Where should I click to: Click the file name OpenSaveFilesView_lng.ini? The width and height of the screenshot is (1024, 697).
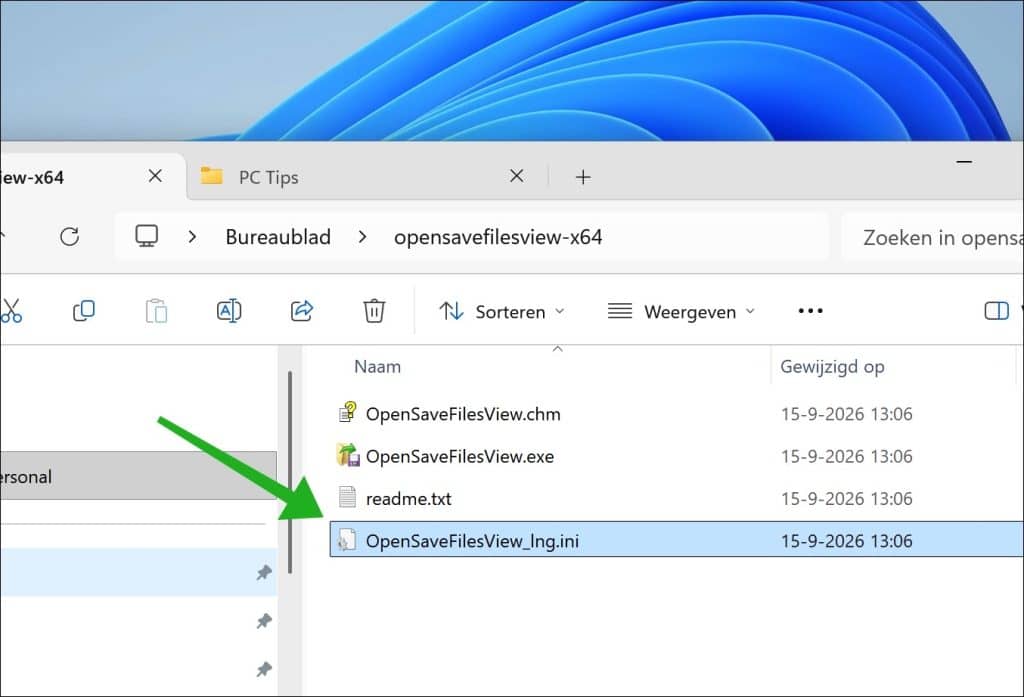pos(472,541)
